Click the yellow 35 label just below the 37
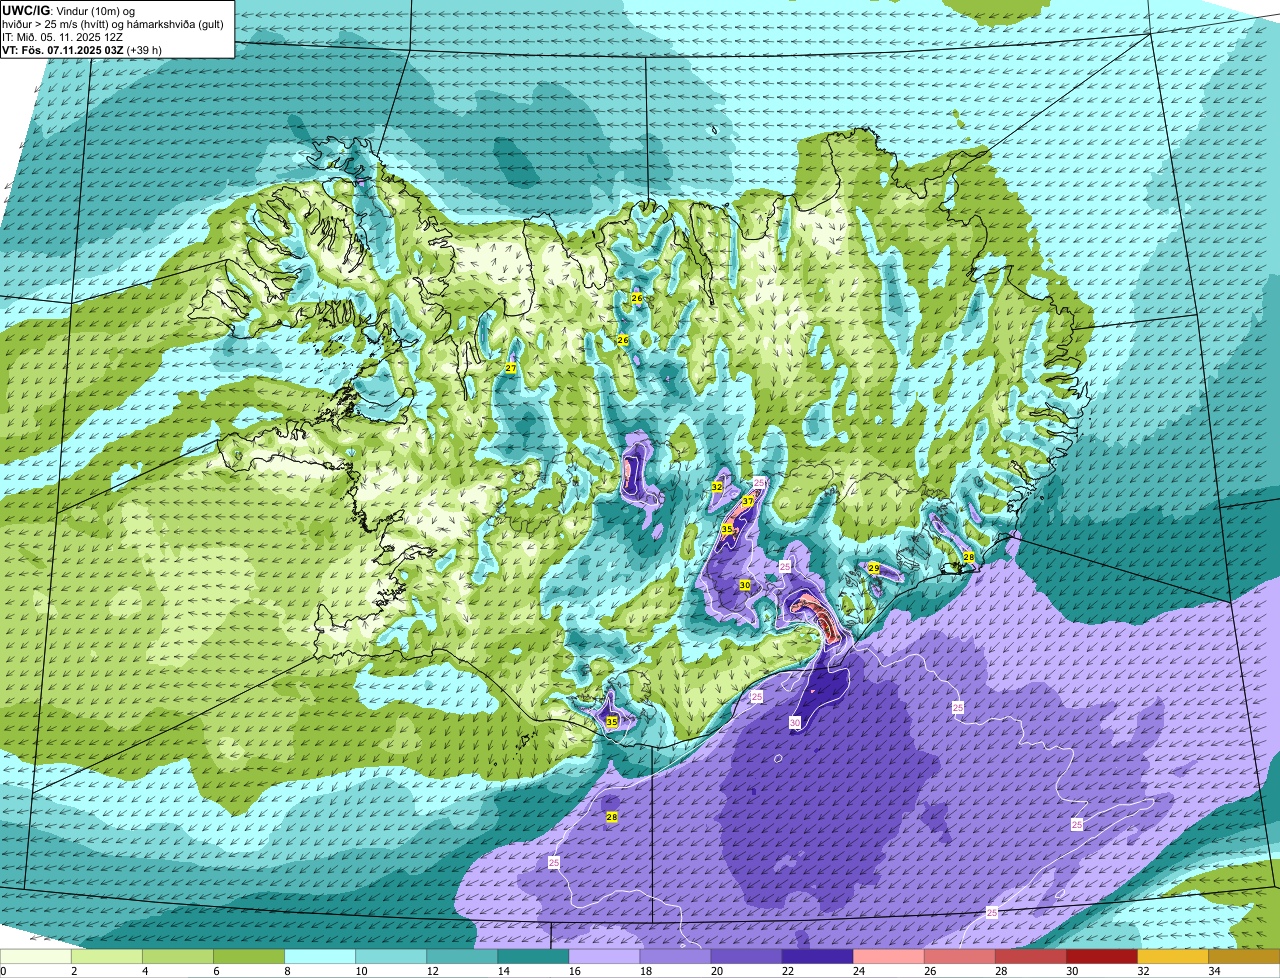 [x=727, y=528]
